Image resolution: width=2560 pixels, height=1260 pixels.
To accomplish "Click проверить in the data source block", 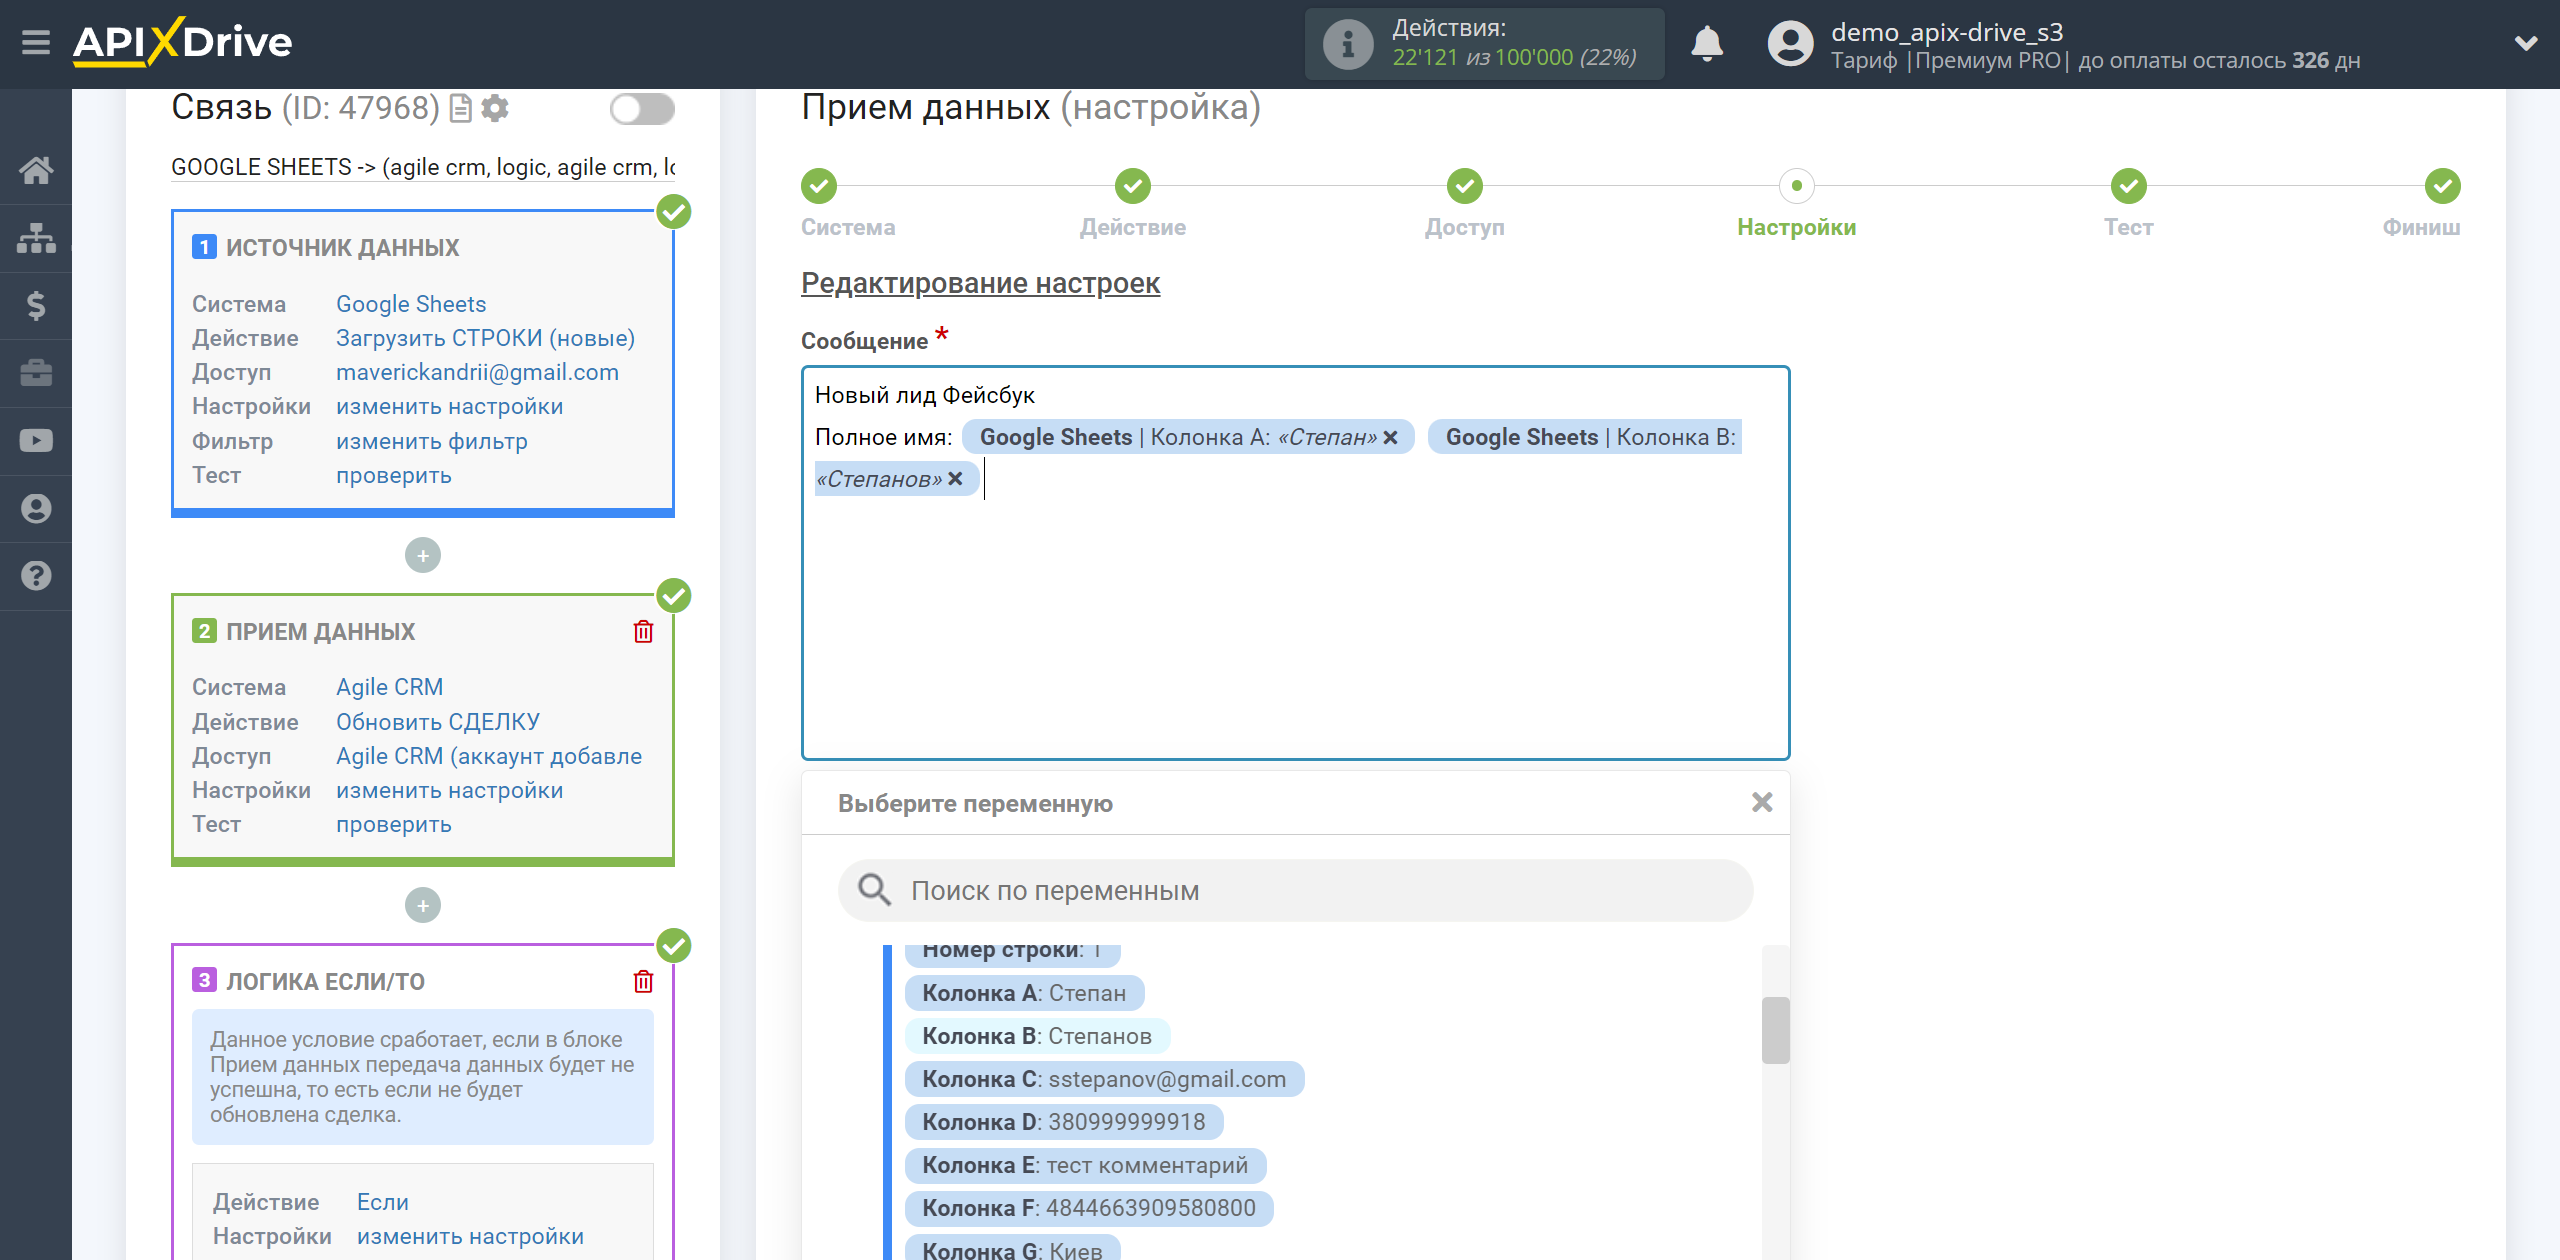I will tap(393, 475).
